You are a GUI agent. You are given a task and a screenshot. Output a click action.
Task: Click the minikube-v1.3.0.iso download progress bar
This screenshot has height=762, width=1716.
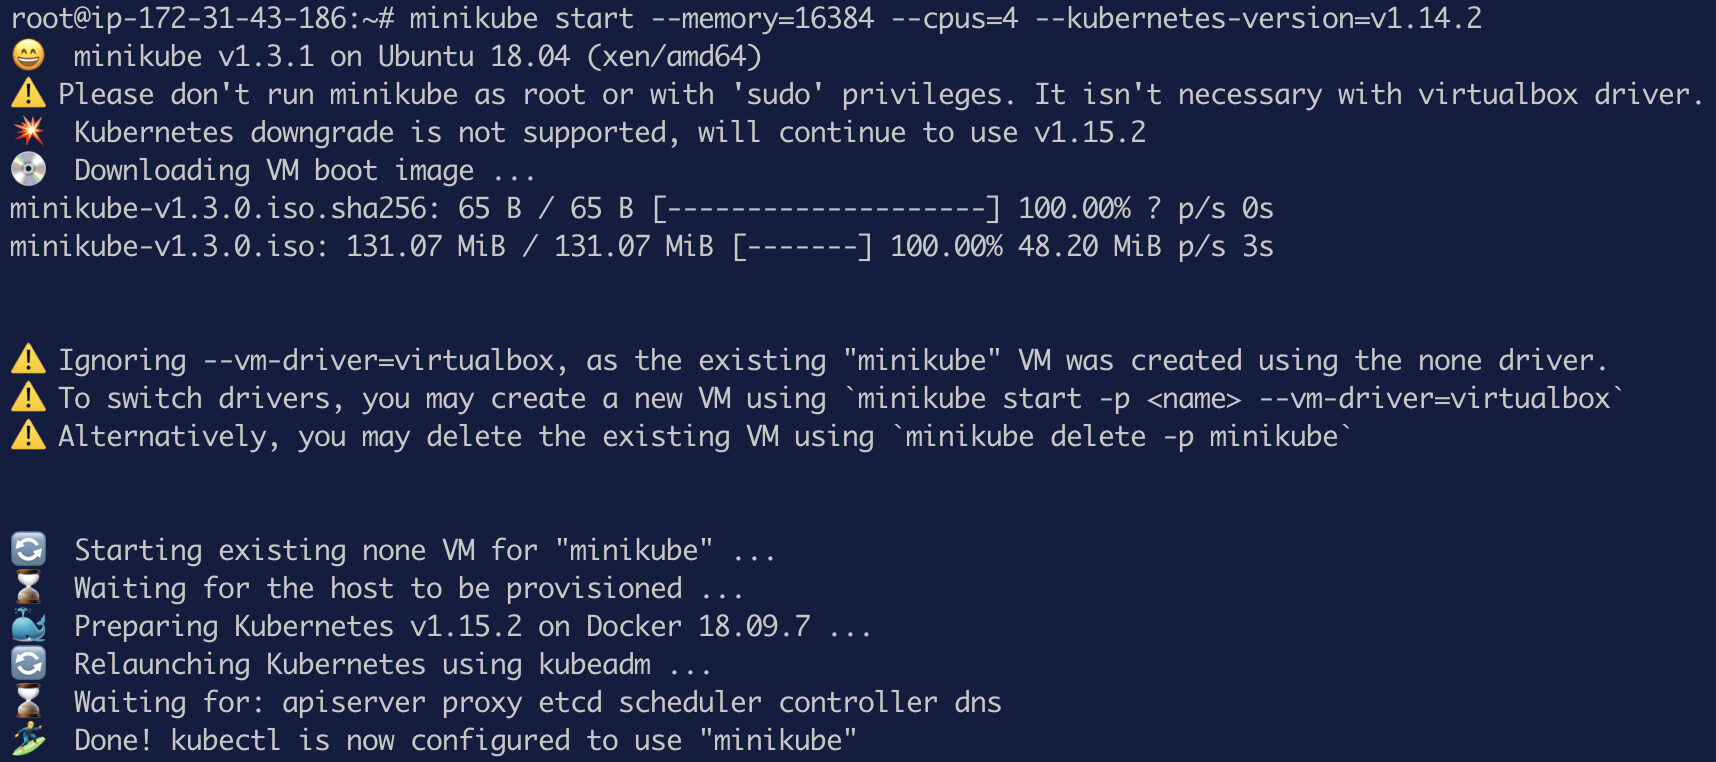pos(802,246)
